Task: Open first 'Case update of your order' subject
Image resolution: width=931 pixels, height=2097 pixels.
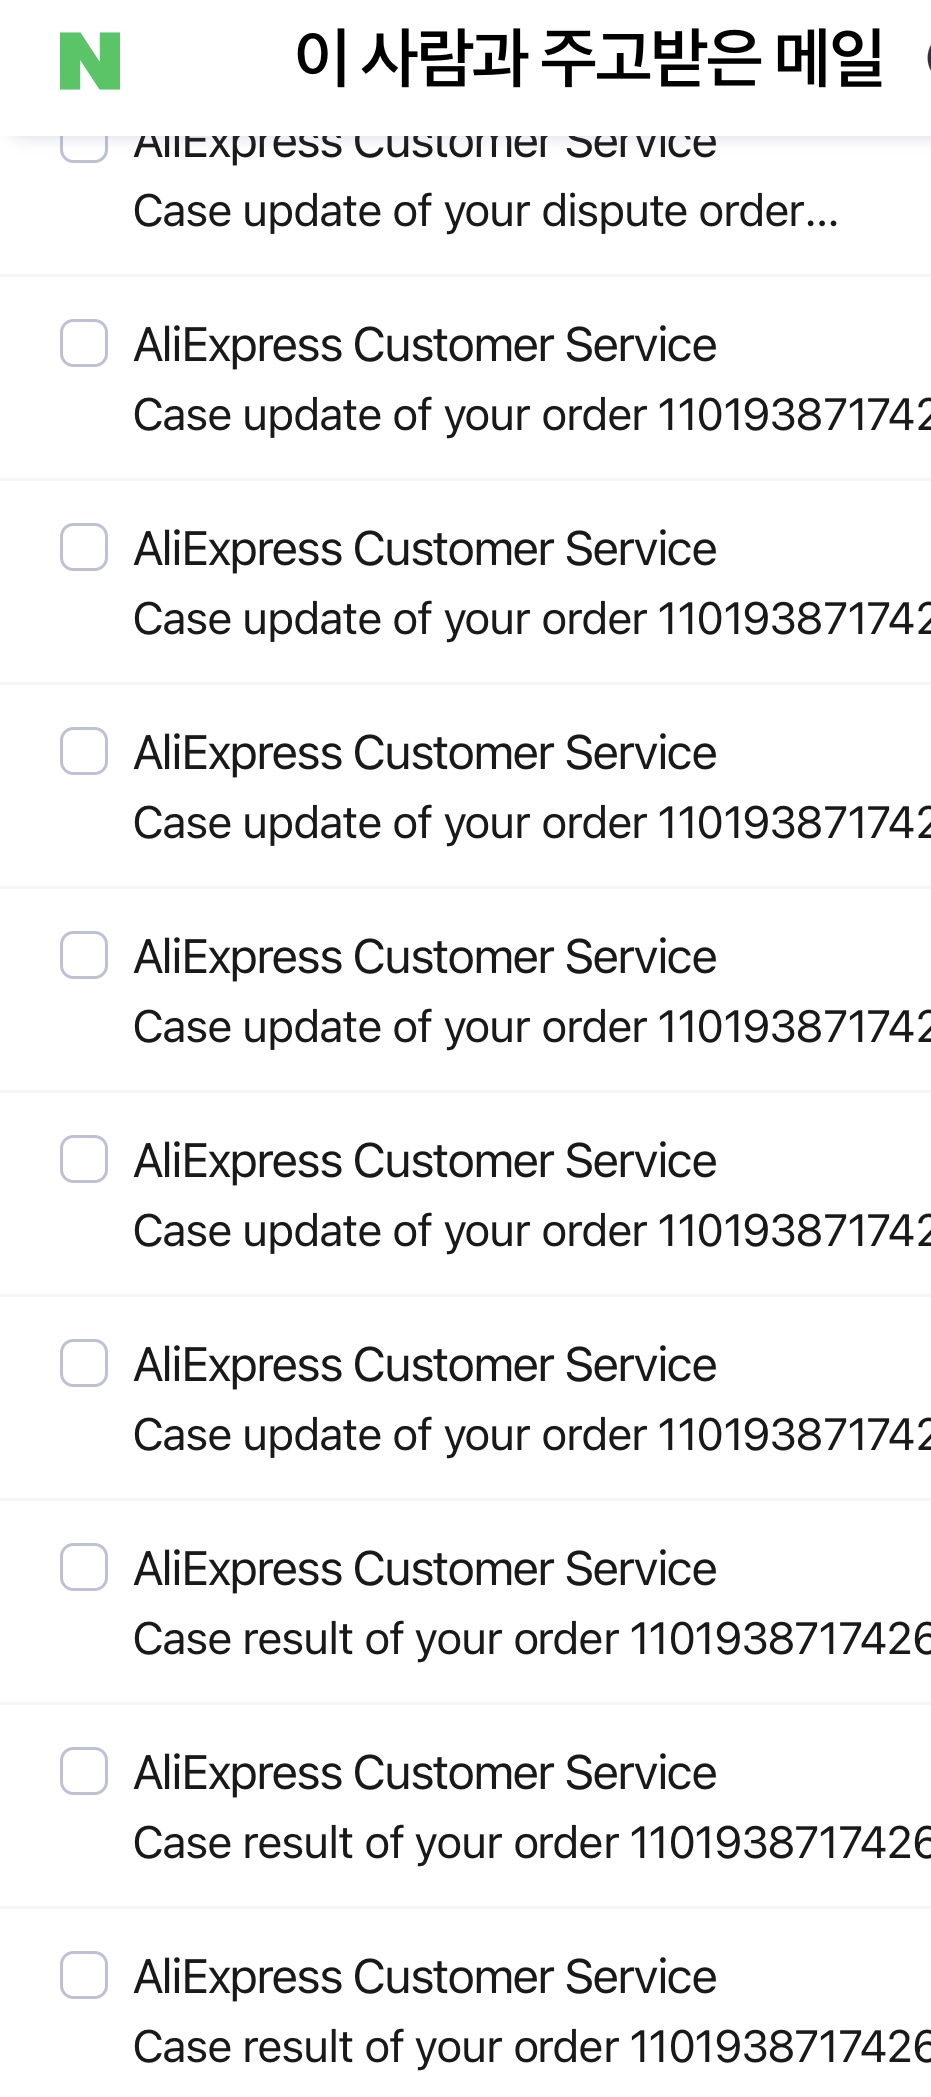Action: click(x=532, y=415)
